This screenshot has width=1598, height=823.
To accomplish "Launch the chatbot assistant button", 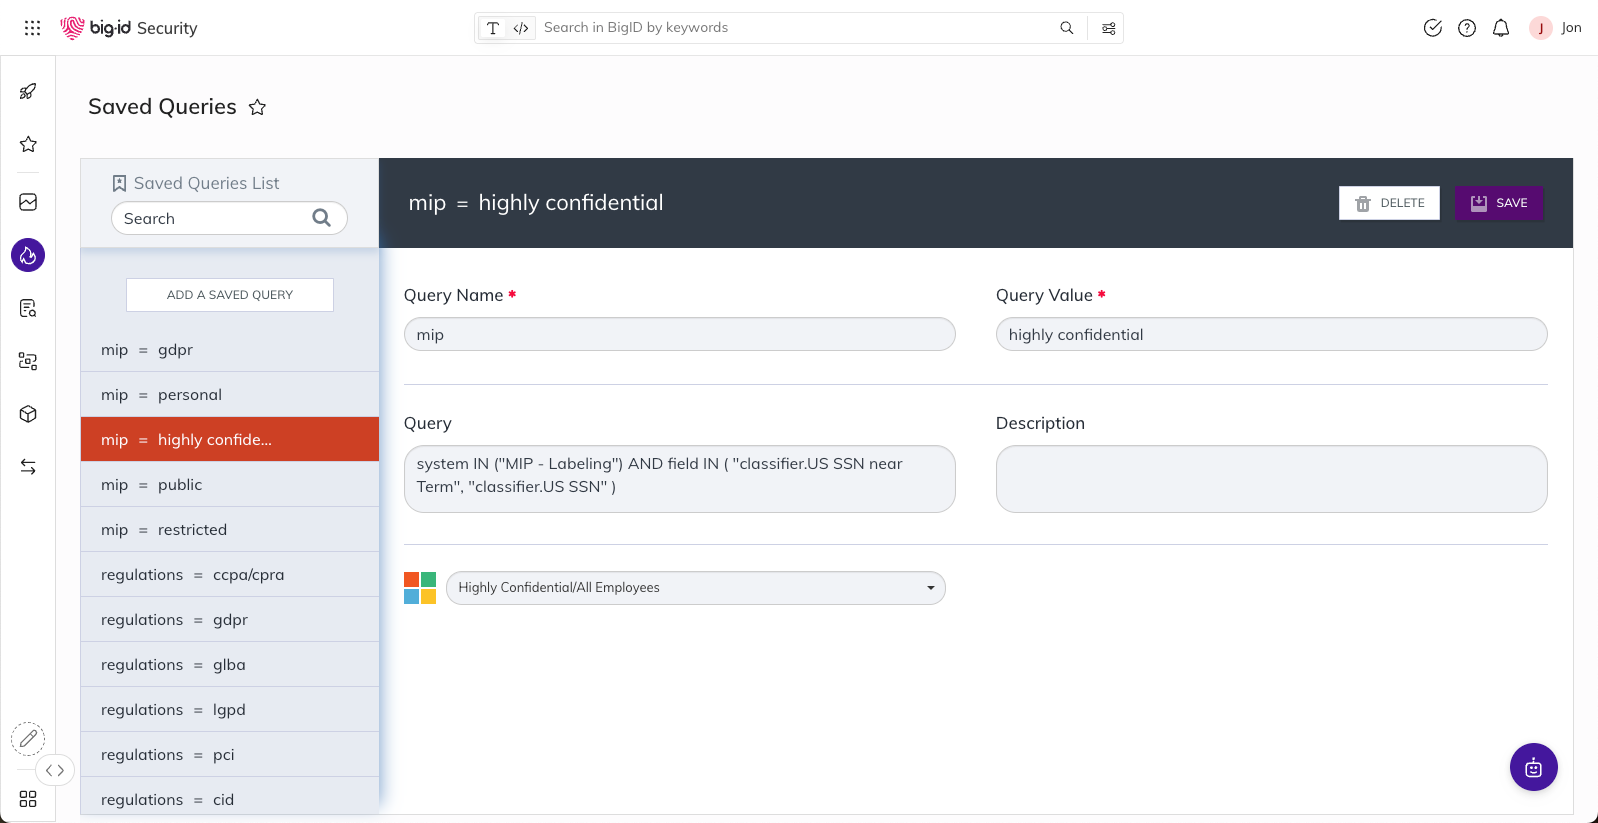I will tap(1533, 767).
